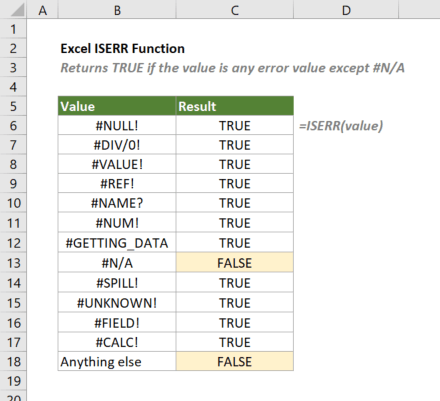Select the #NULL! cell
Image resolution: width=440 pixels, height=401 pixels.
coord(117,126)
